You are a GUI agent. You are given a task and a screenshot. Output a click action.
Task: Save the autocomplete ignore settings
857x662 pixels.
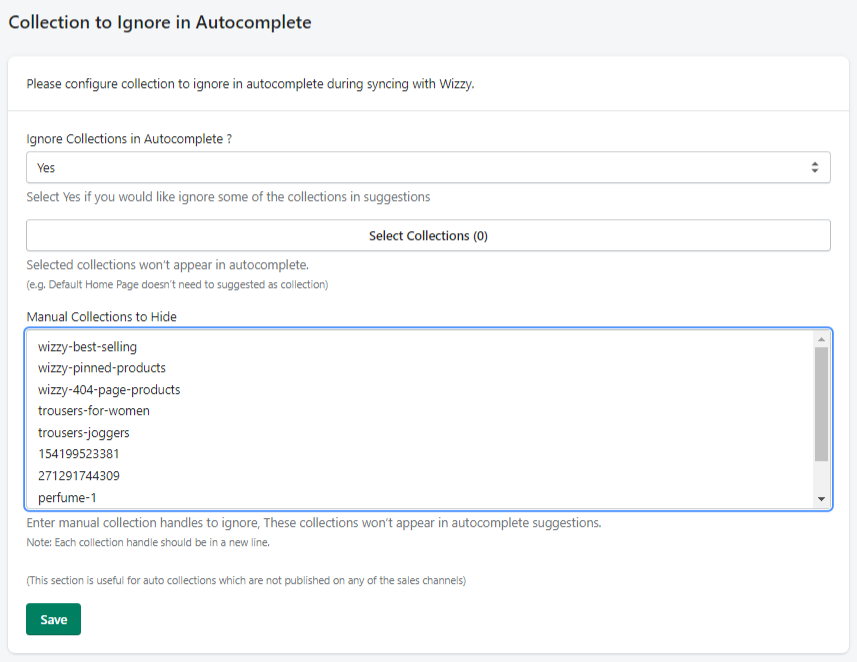[x=54, y=619]
